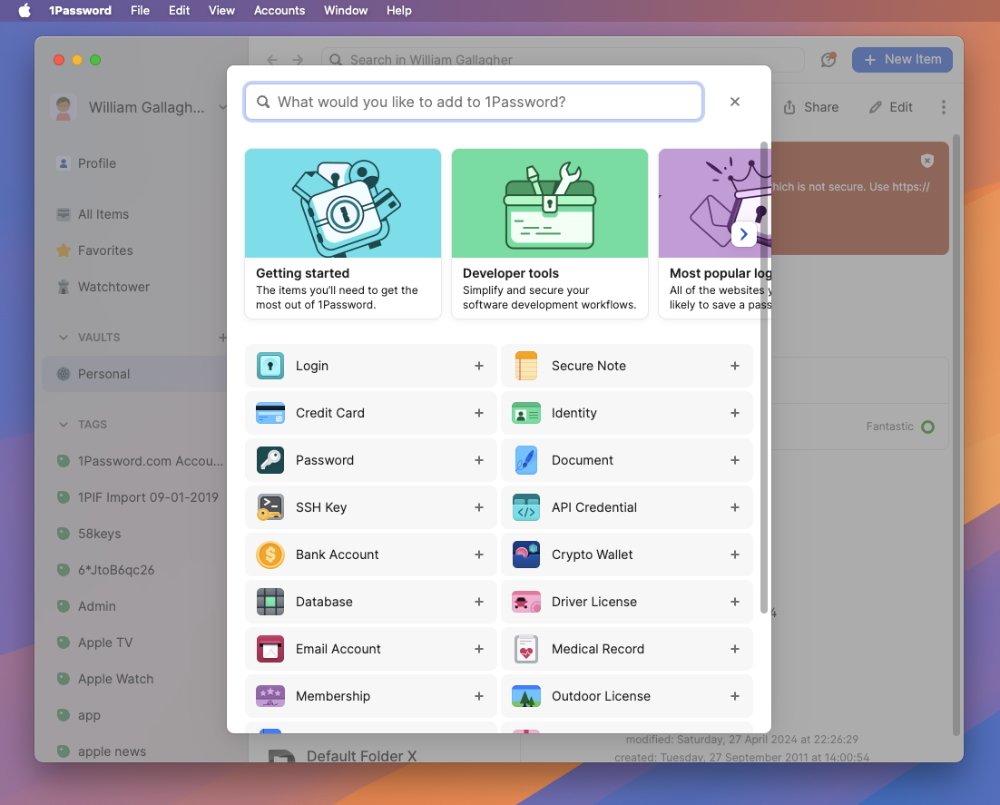The height and width of the screenshot is (805, 1000).
Task: Open William Gallagher account dropdown
Action: tap(139, 107)
